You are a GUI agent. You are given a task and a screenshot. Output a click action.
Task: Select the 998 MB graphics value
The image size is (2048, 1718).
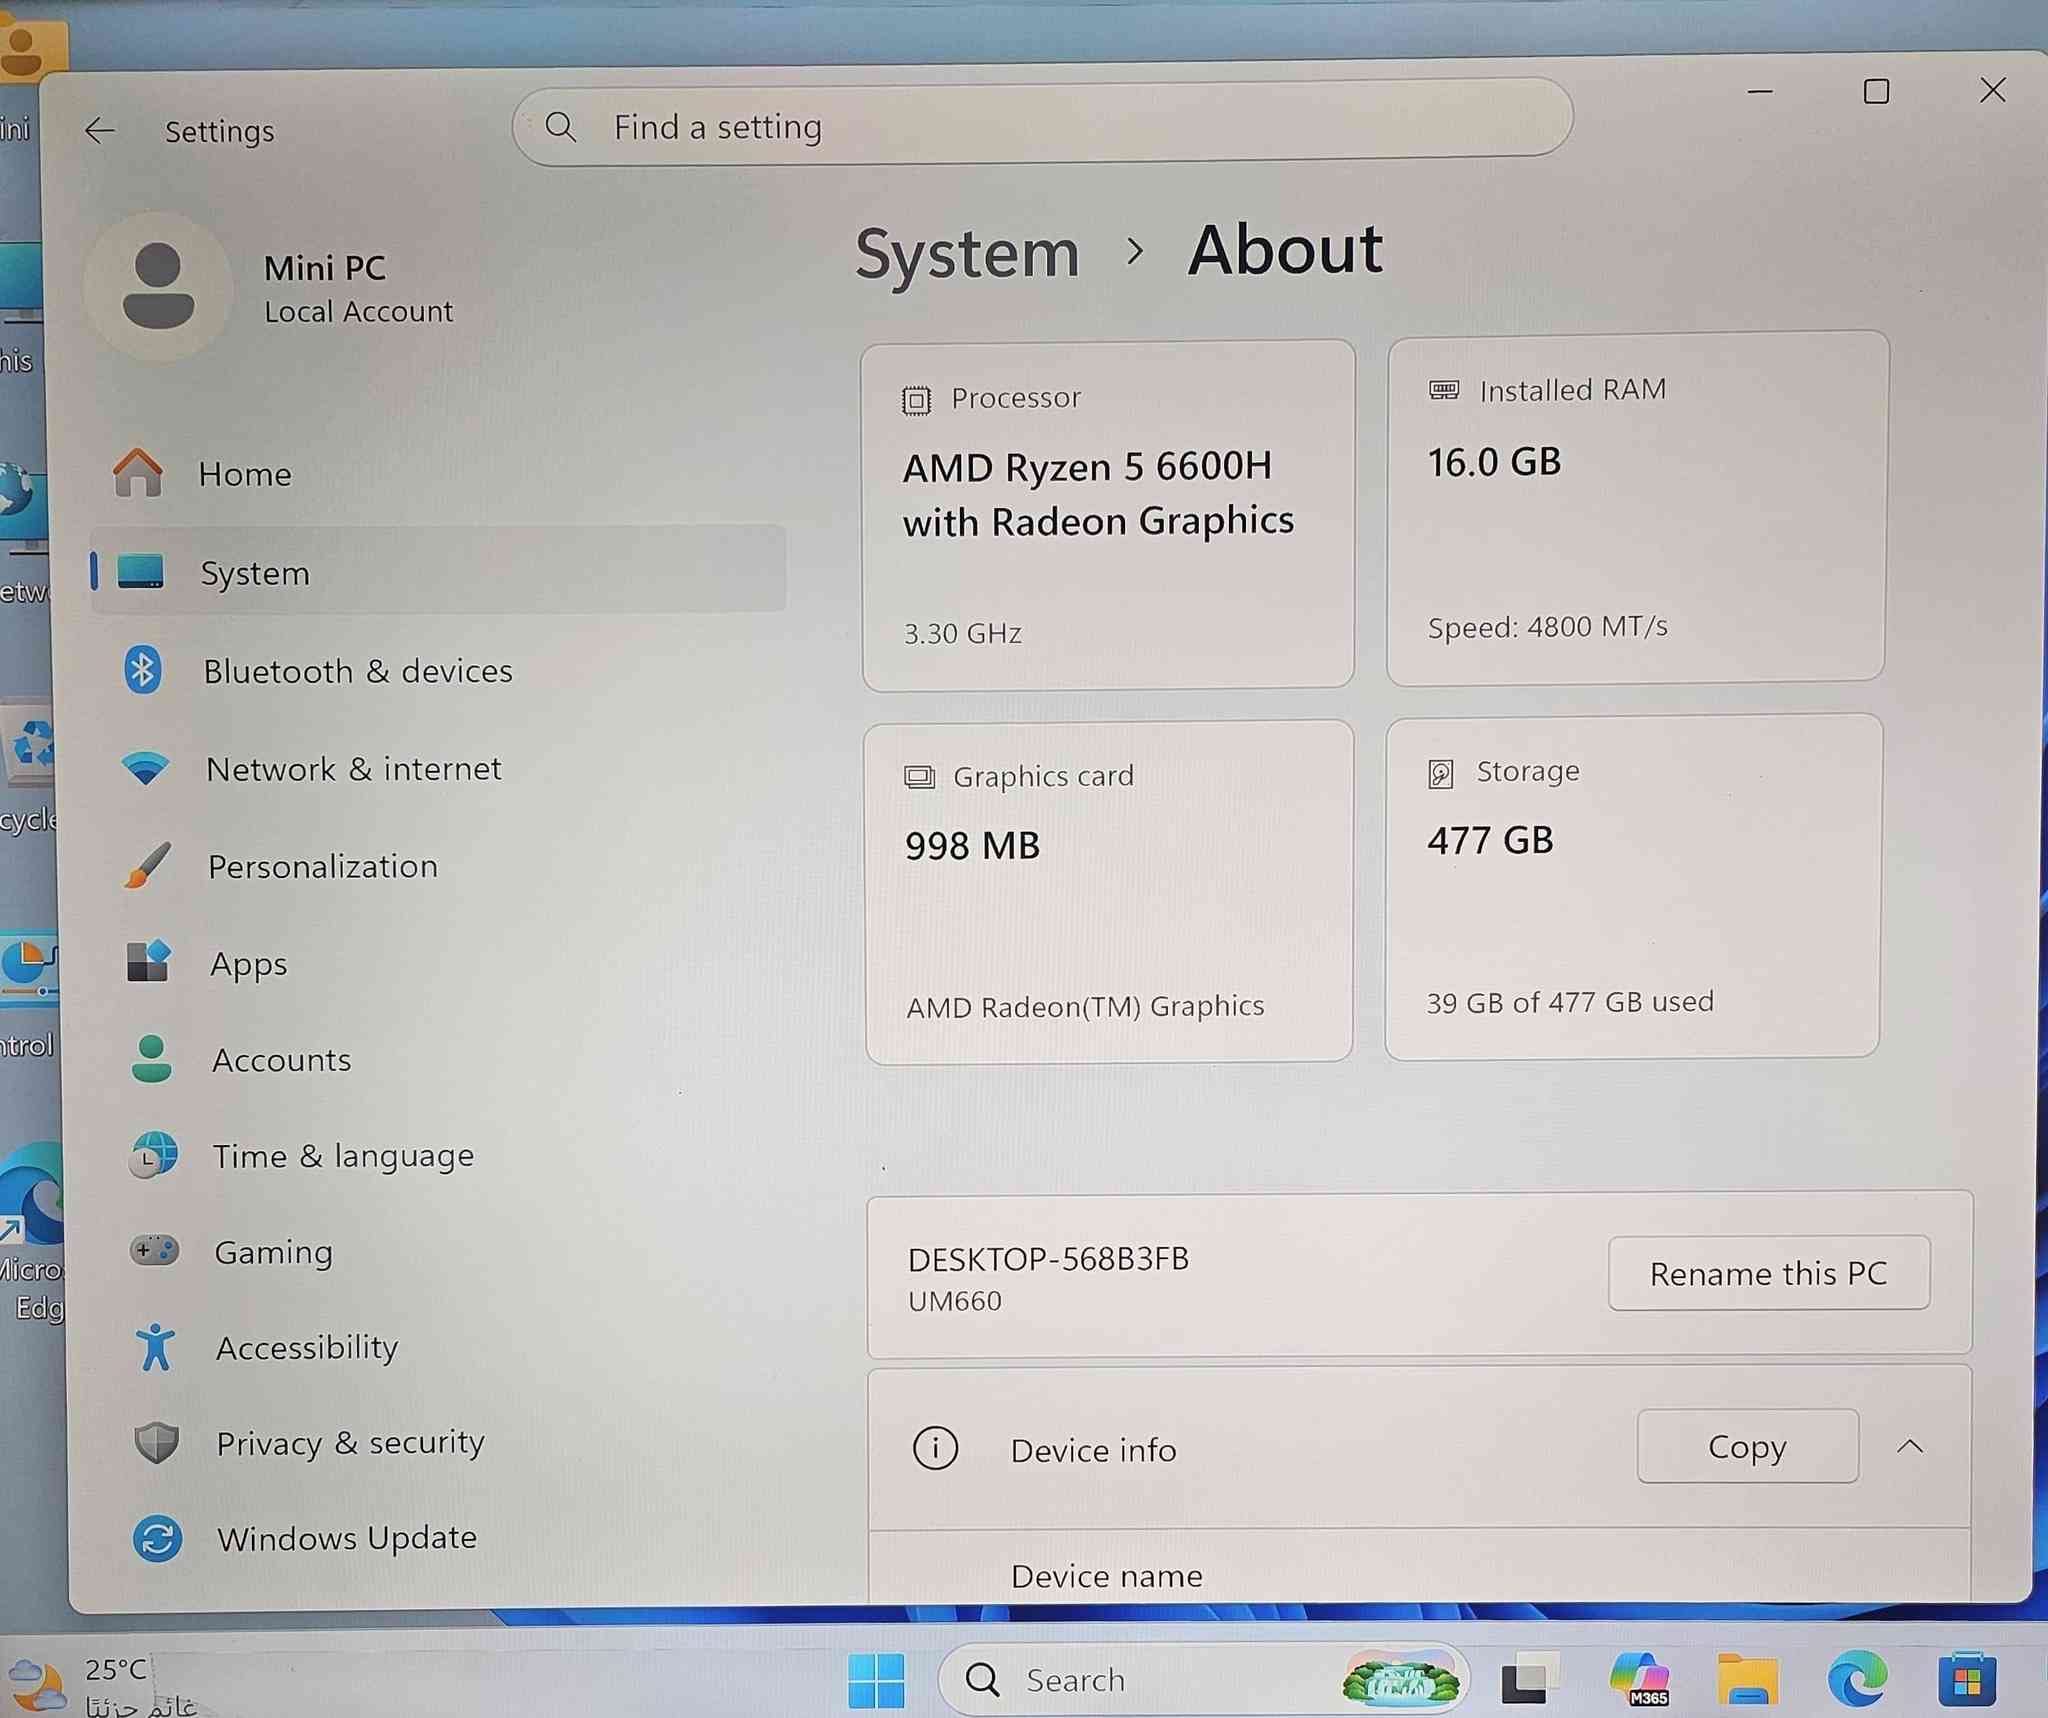pos(972,846)
